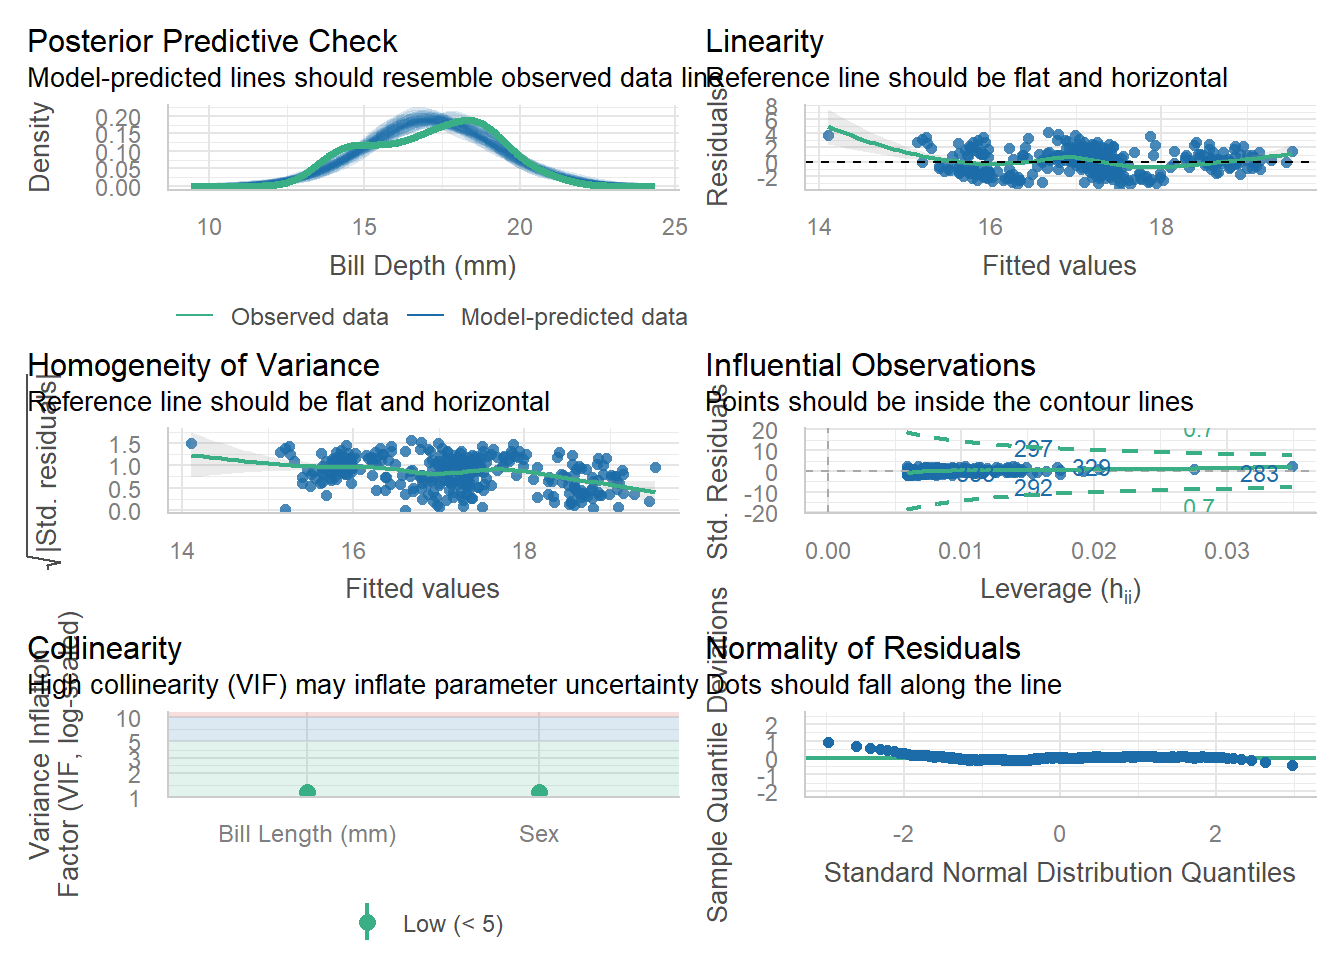Image resolution: width=1344 pixels, height=960 pixels.
Task: Click the leftmost point in Homogeneity plot
Action: tap(191, 444)
